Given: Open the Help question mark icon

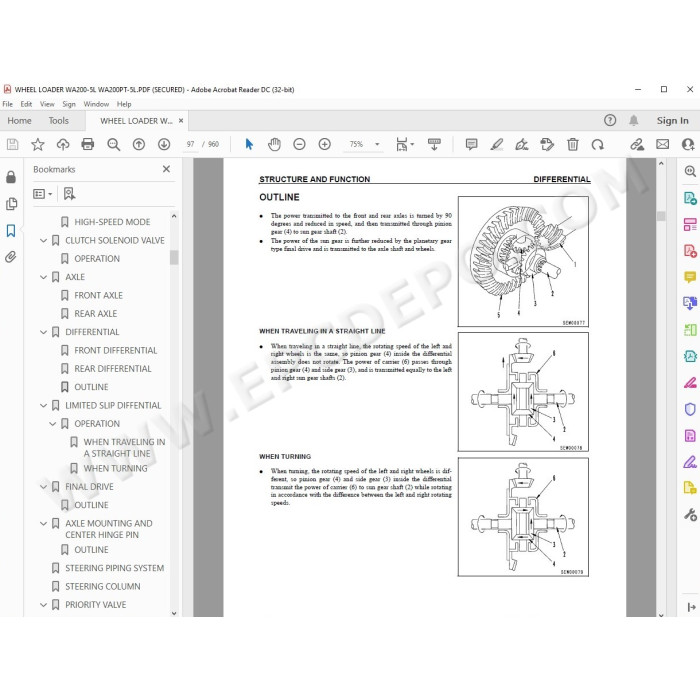Looking at the screenshot, I should [610, 120].
